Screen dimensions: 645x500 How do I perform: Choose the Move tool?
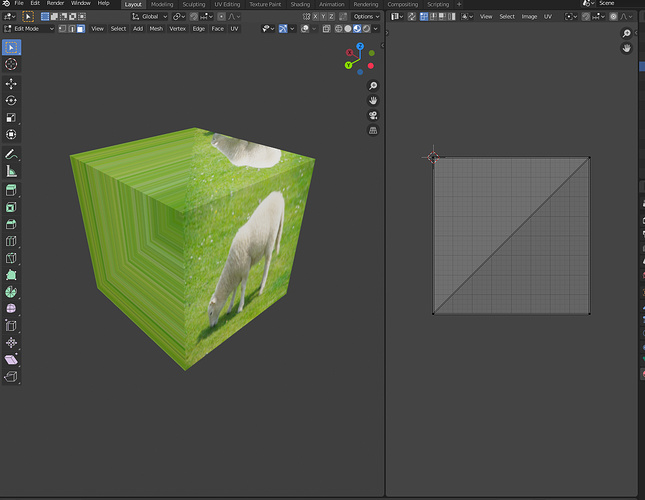[11, 84]
